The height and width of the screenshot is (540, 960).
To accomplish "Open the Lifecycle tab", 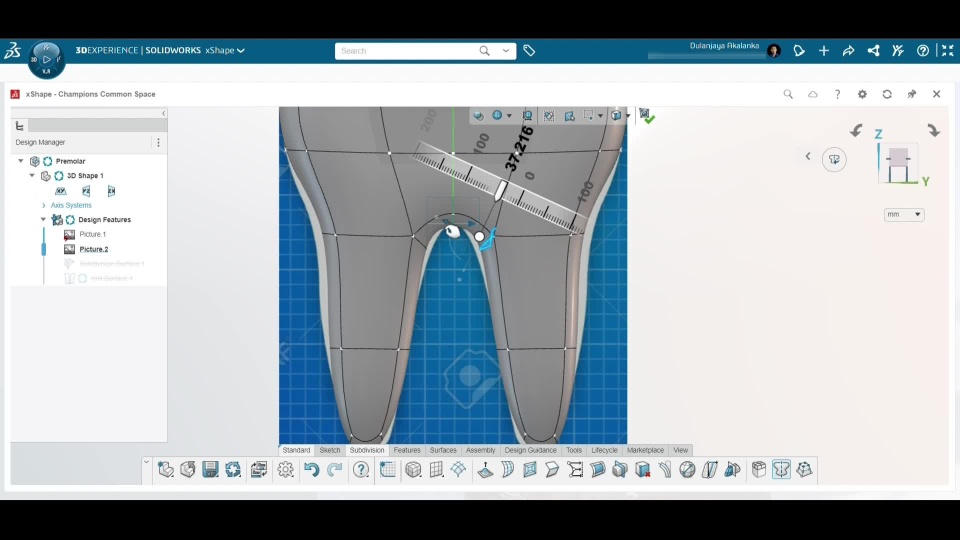I will pyautogui.click(x=604, y=450).
